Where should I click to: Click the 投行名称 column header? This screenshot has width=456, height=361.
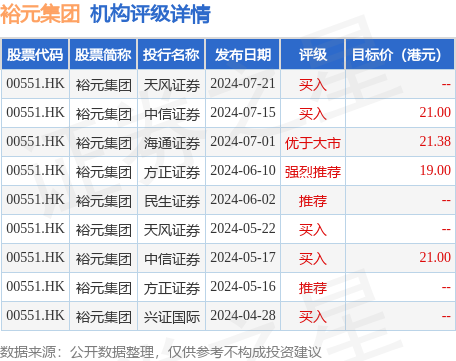pyautogui.click(x=171, y=54)
